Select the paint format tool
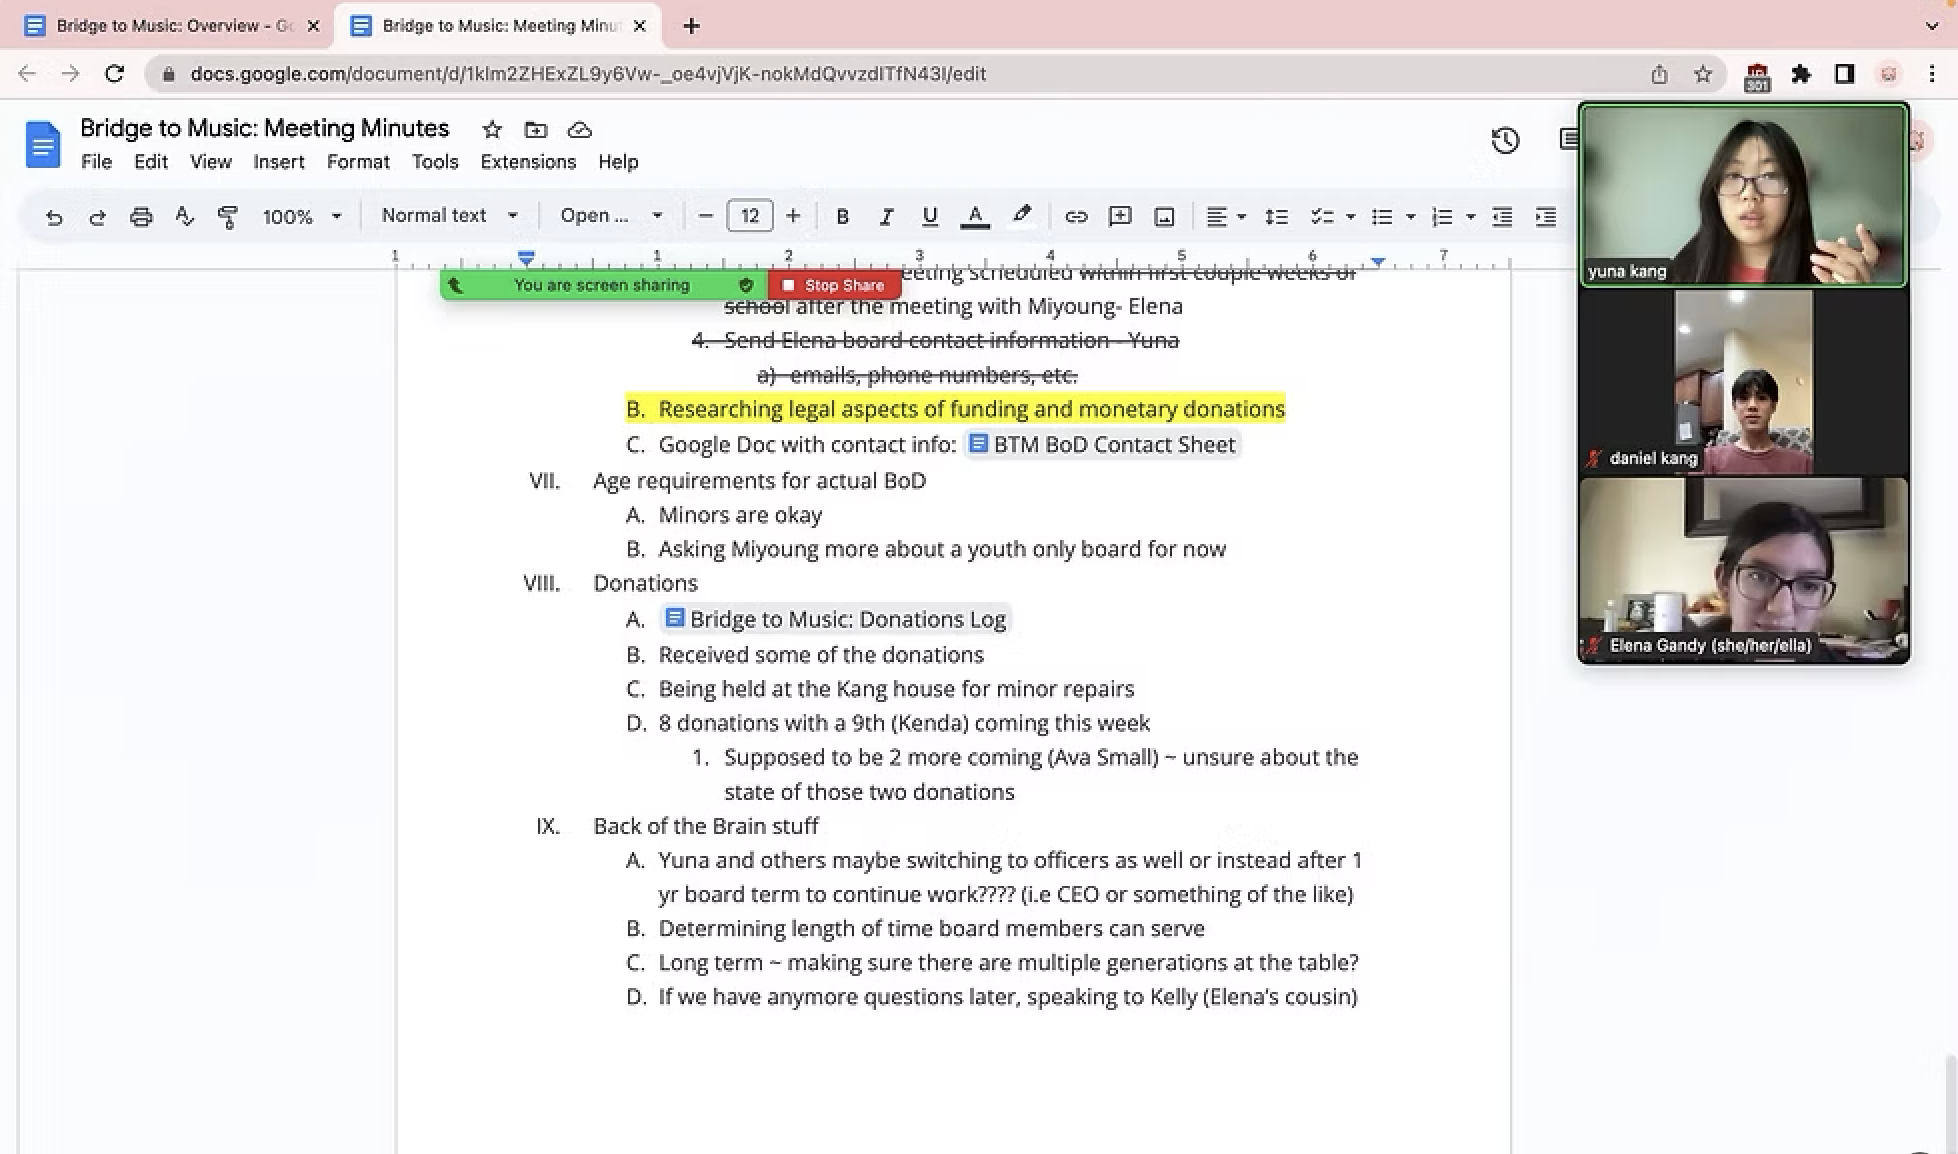 pyautogui.click(x=228, y=216)
